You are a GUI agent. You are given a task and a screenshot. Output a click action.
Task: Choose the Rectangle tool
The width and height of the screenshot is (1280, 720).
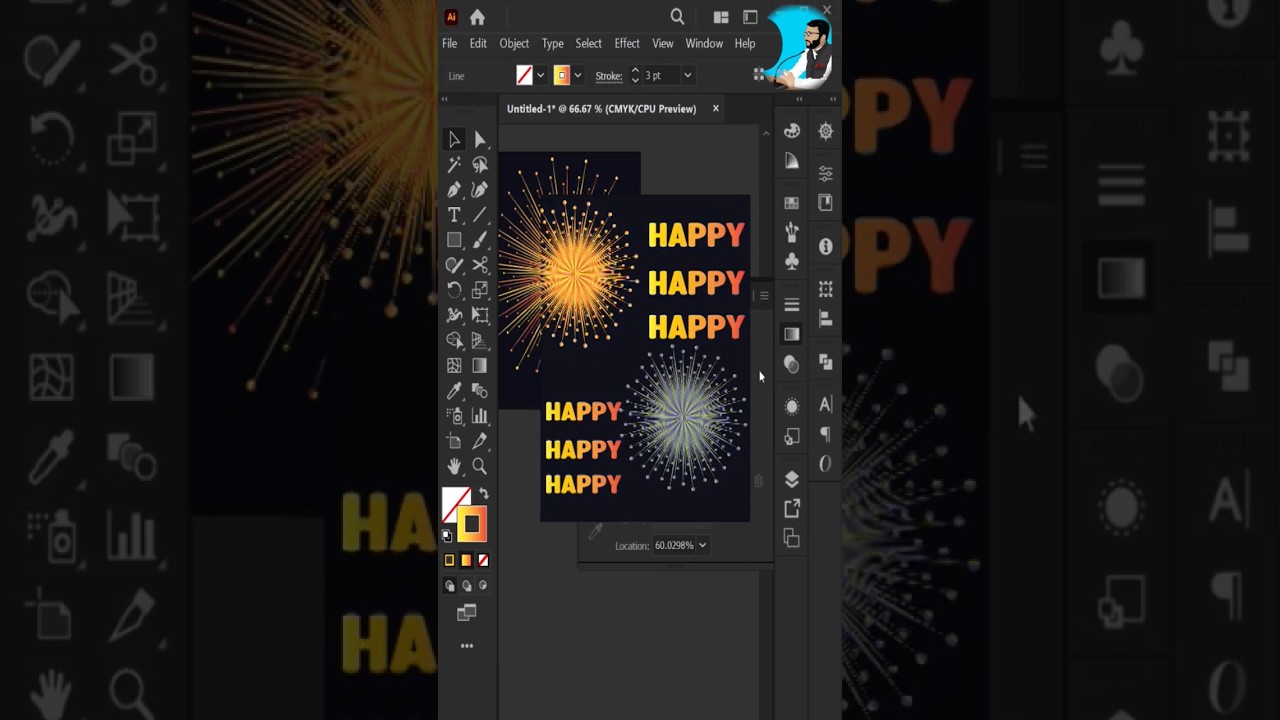[x=454, y=240]
